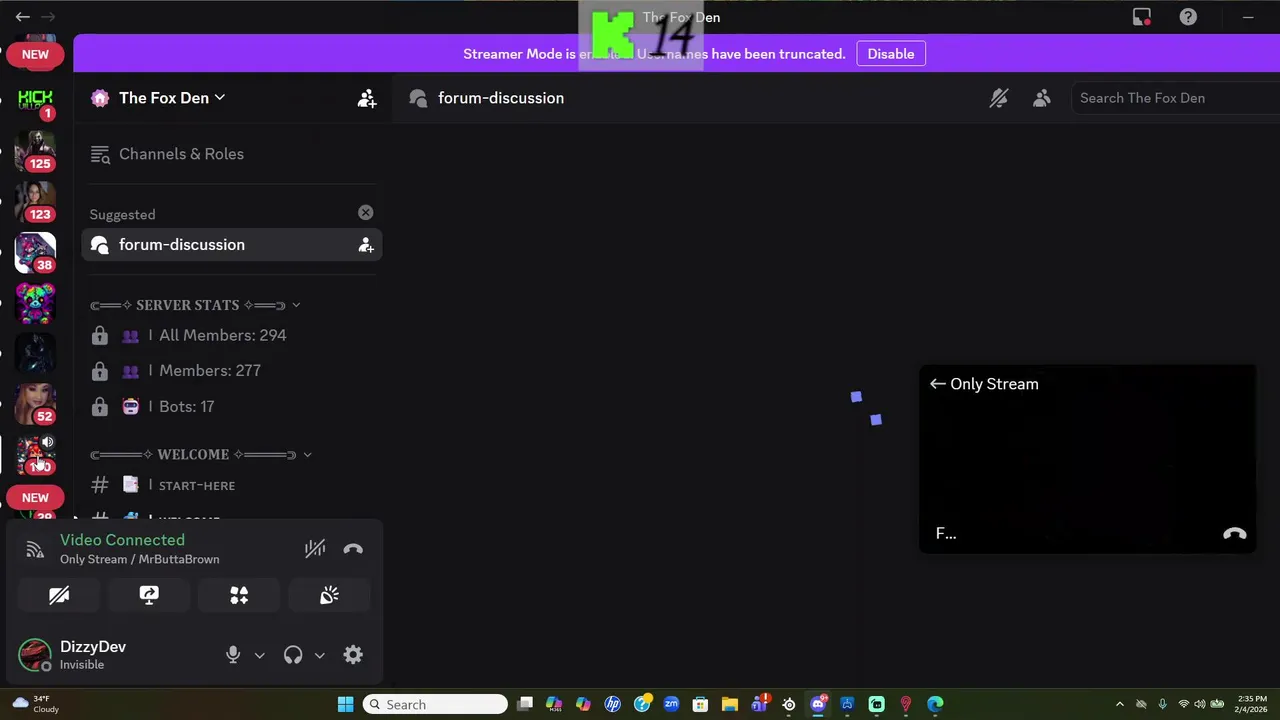Focus the Search The Fox Den field

tap(1175, 98)
